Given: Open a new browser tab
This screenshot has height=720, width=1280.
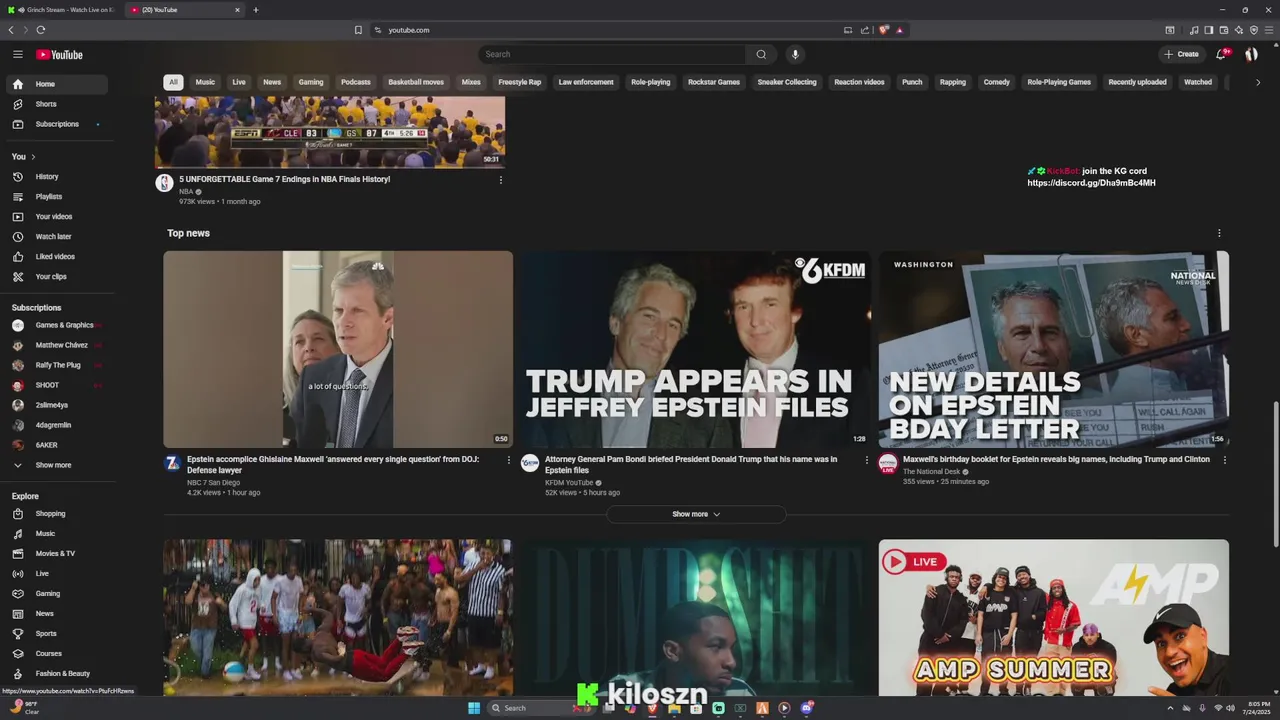Looking at the screenshot, I should click(x=256, y=10).
